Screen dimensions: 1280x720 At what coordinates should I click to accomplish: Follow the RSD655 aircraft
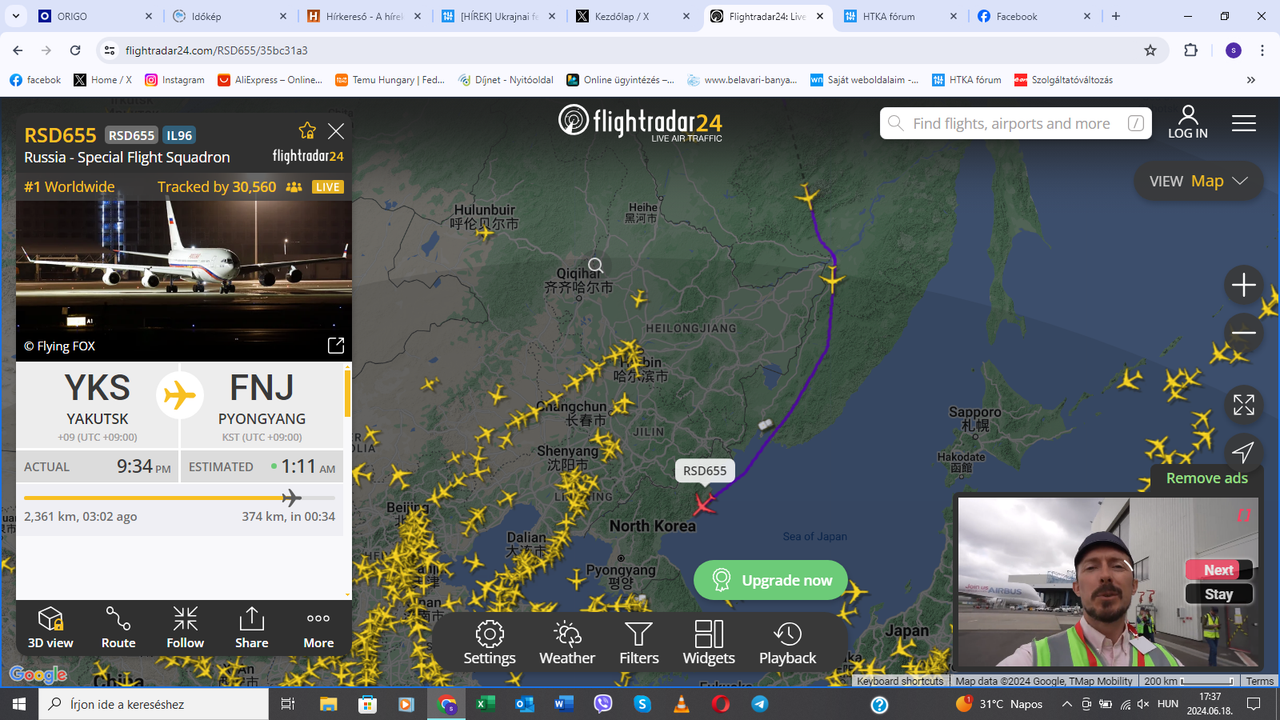point(185,628)
